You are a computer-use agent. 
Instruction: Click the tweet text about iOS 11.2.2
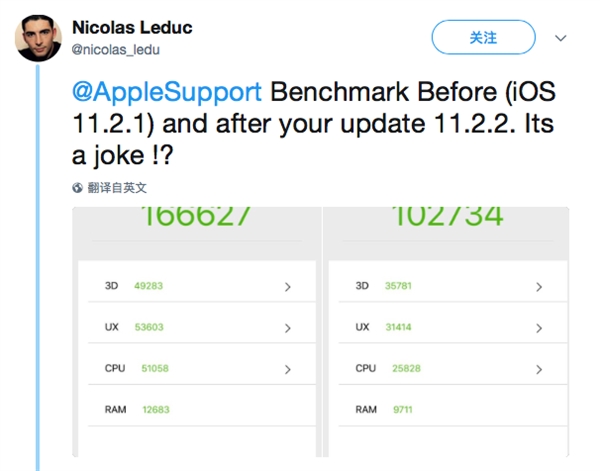pyautogui.click(x=314, y=124)
